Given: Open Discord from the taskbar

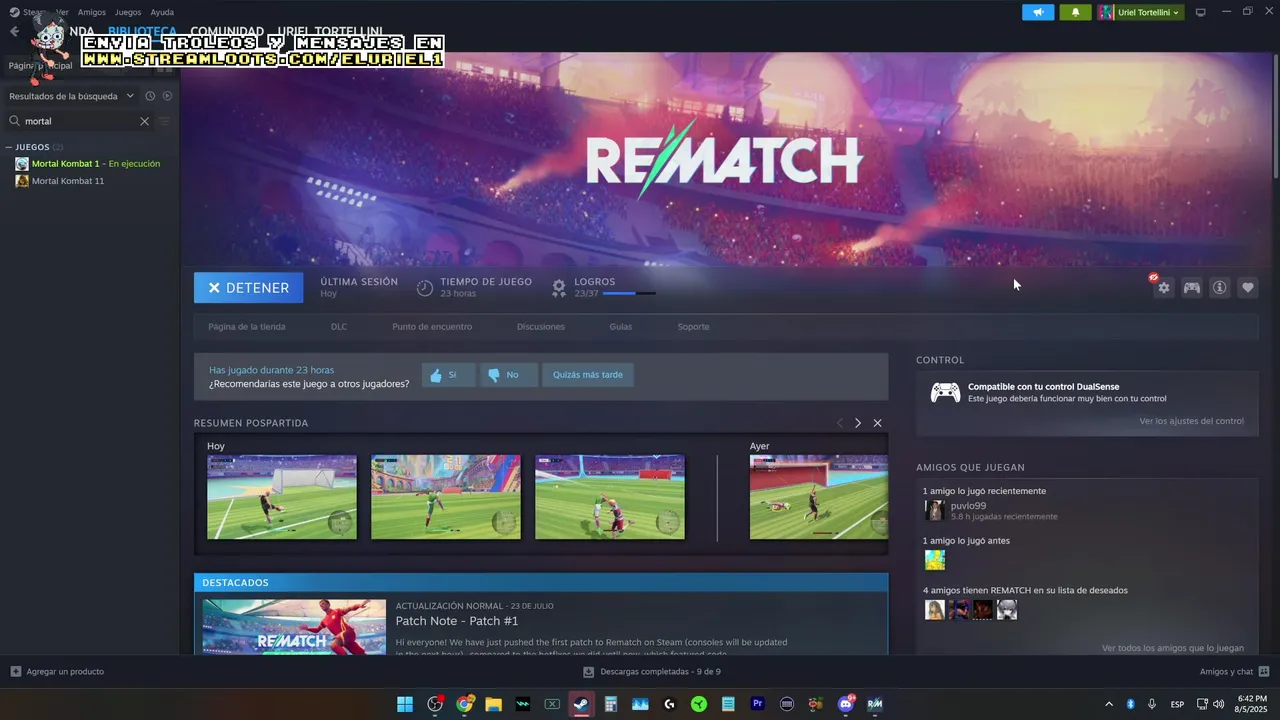Looking at the screenshot, I should [x=846, y=704].
